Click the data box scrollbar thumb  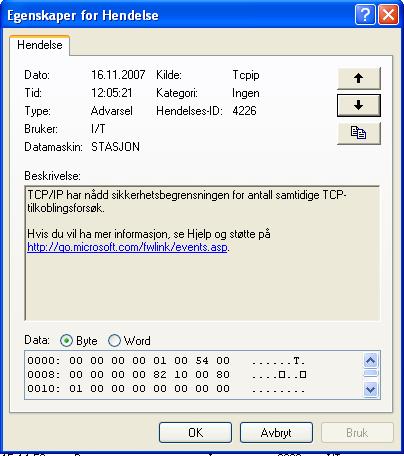371,373
